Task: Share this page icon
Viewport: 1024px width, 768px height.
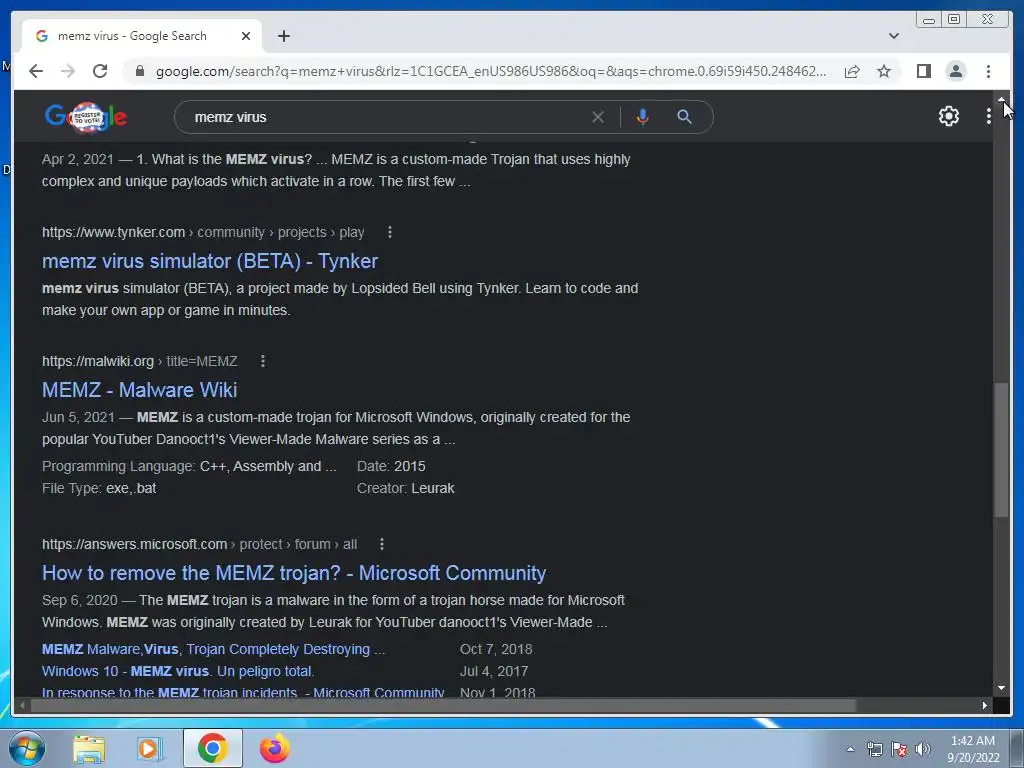Action: point(852,71)
